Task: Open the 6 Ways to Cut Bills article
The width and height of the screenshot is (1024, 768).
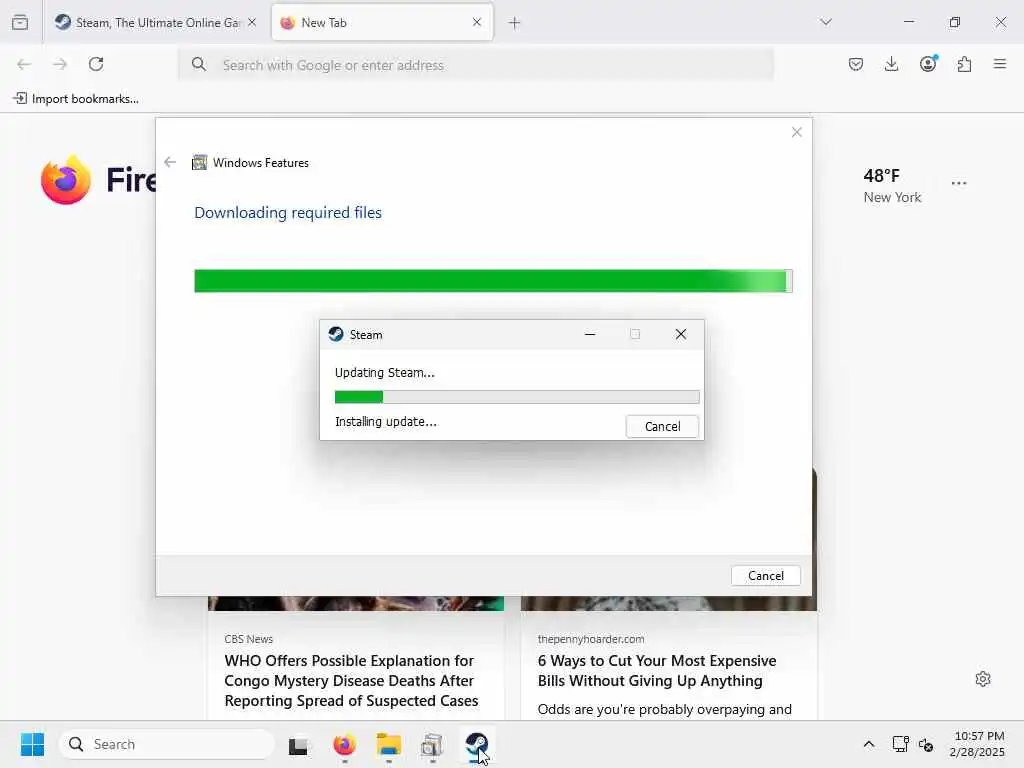Action: pos(657,671)
